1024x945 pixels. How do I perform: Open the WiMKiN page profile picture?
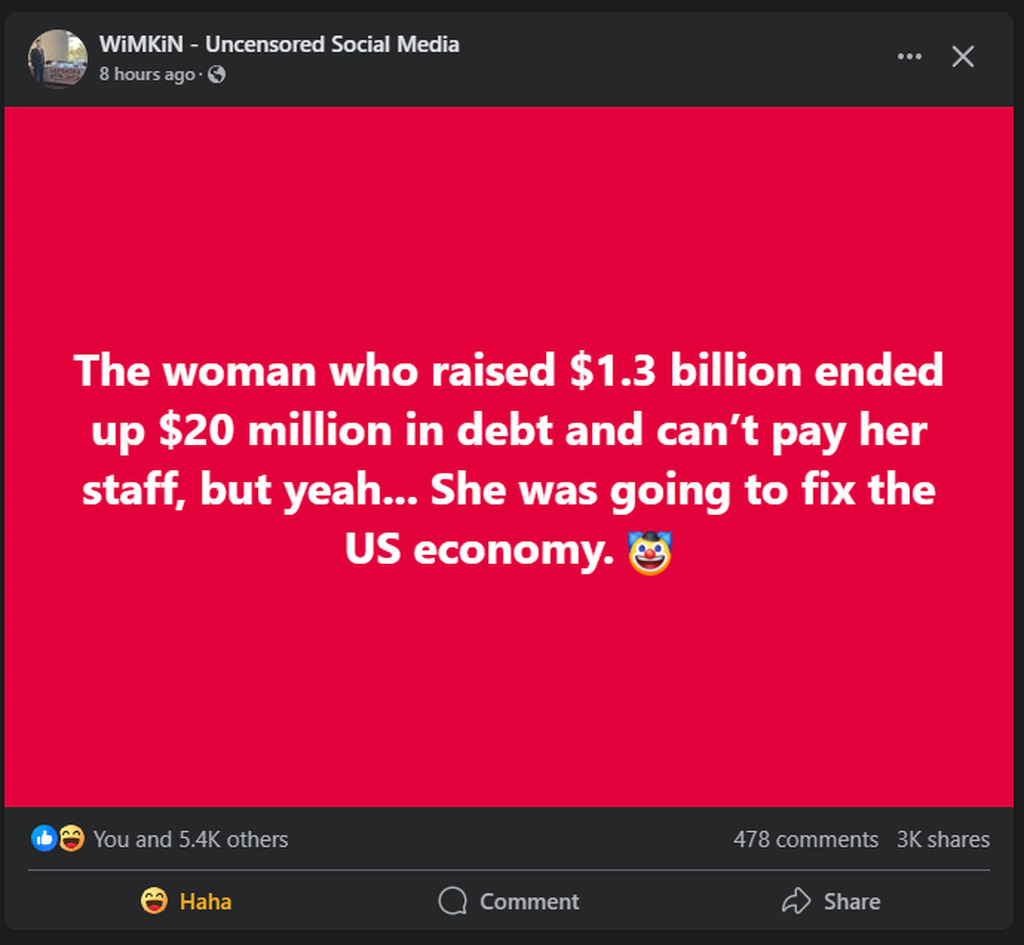[x=57, y=58]
